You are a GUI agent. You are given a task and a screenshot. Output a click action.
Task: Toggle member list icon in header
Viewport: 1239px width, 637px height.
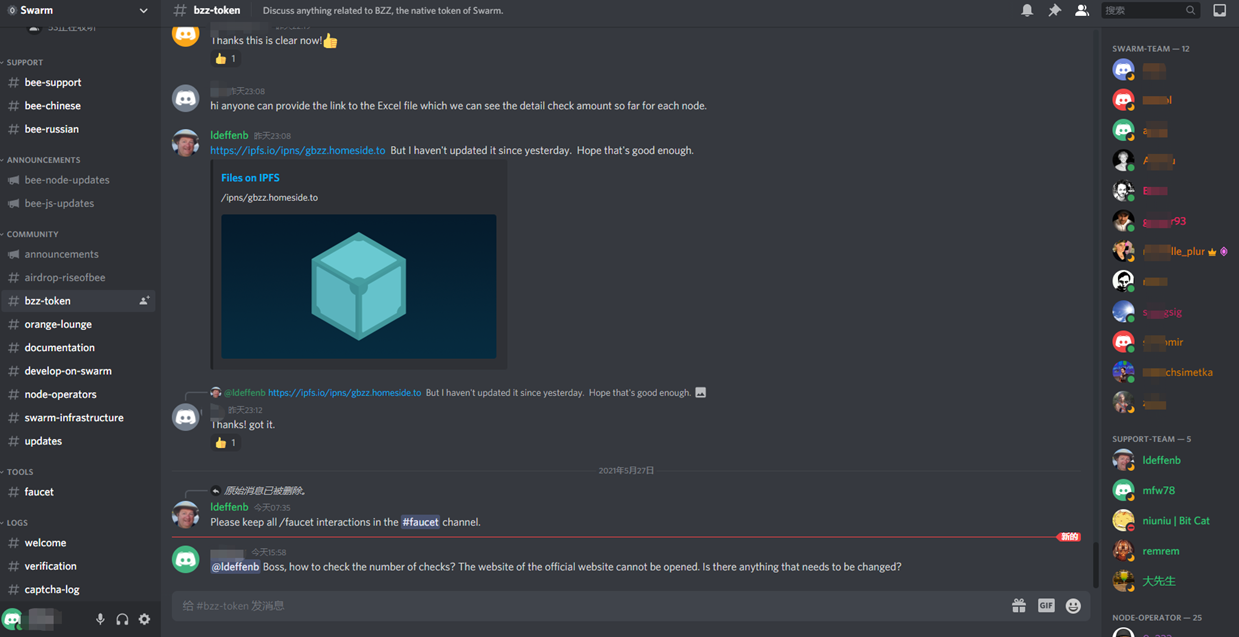[1081, 10]
